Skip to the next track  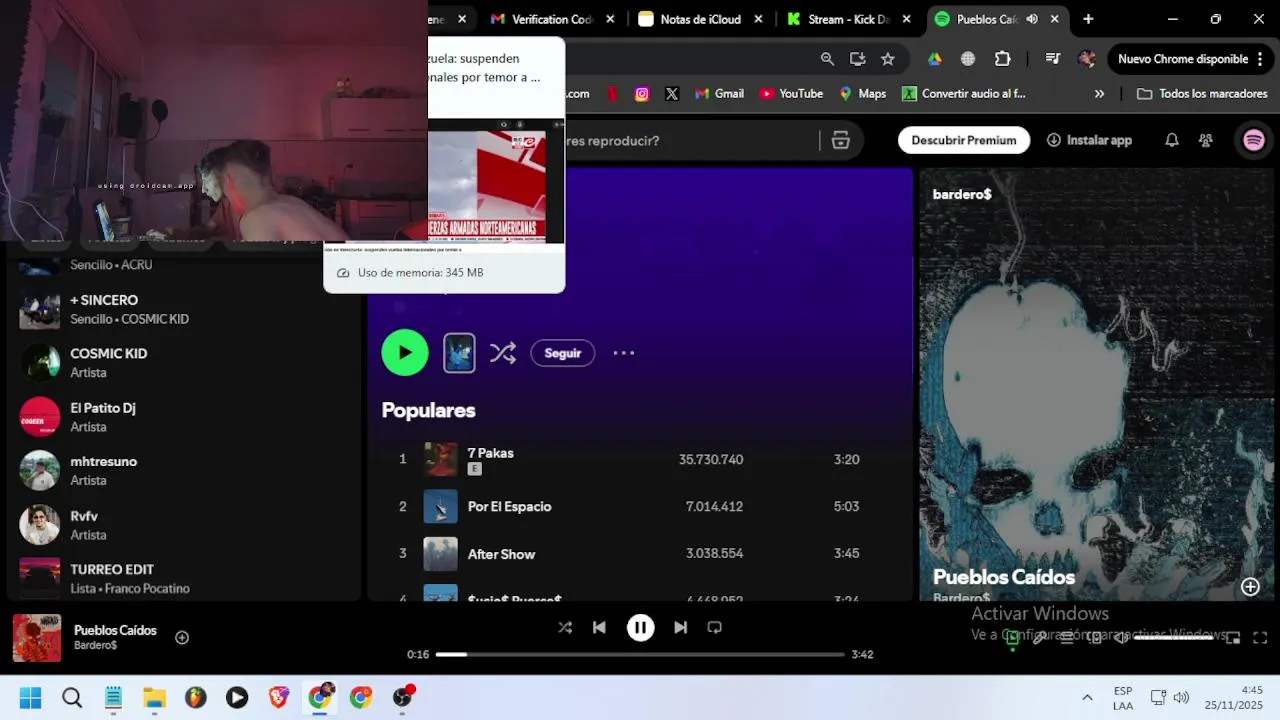click(680, 627)
